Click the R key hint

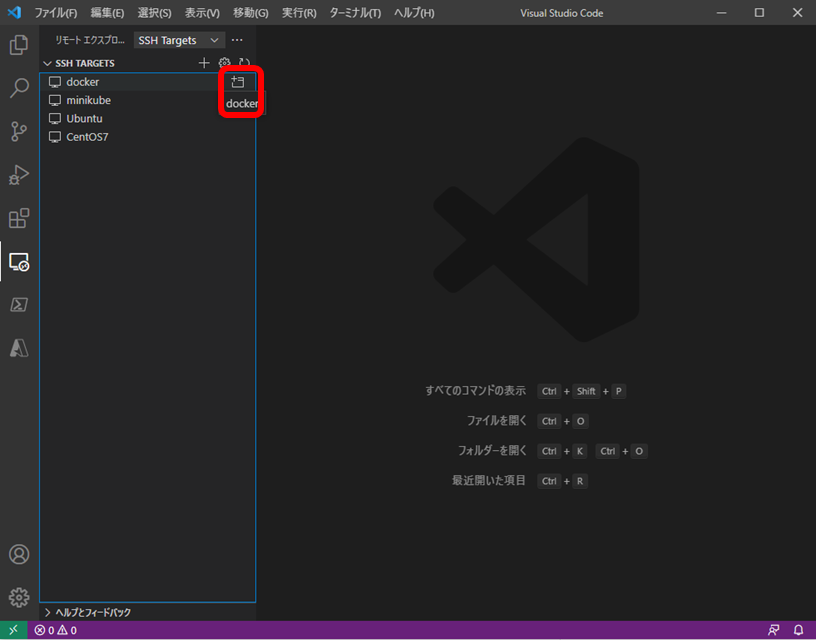pyautogui.click(x=580, y=481)
